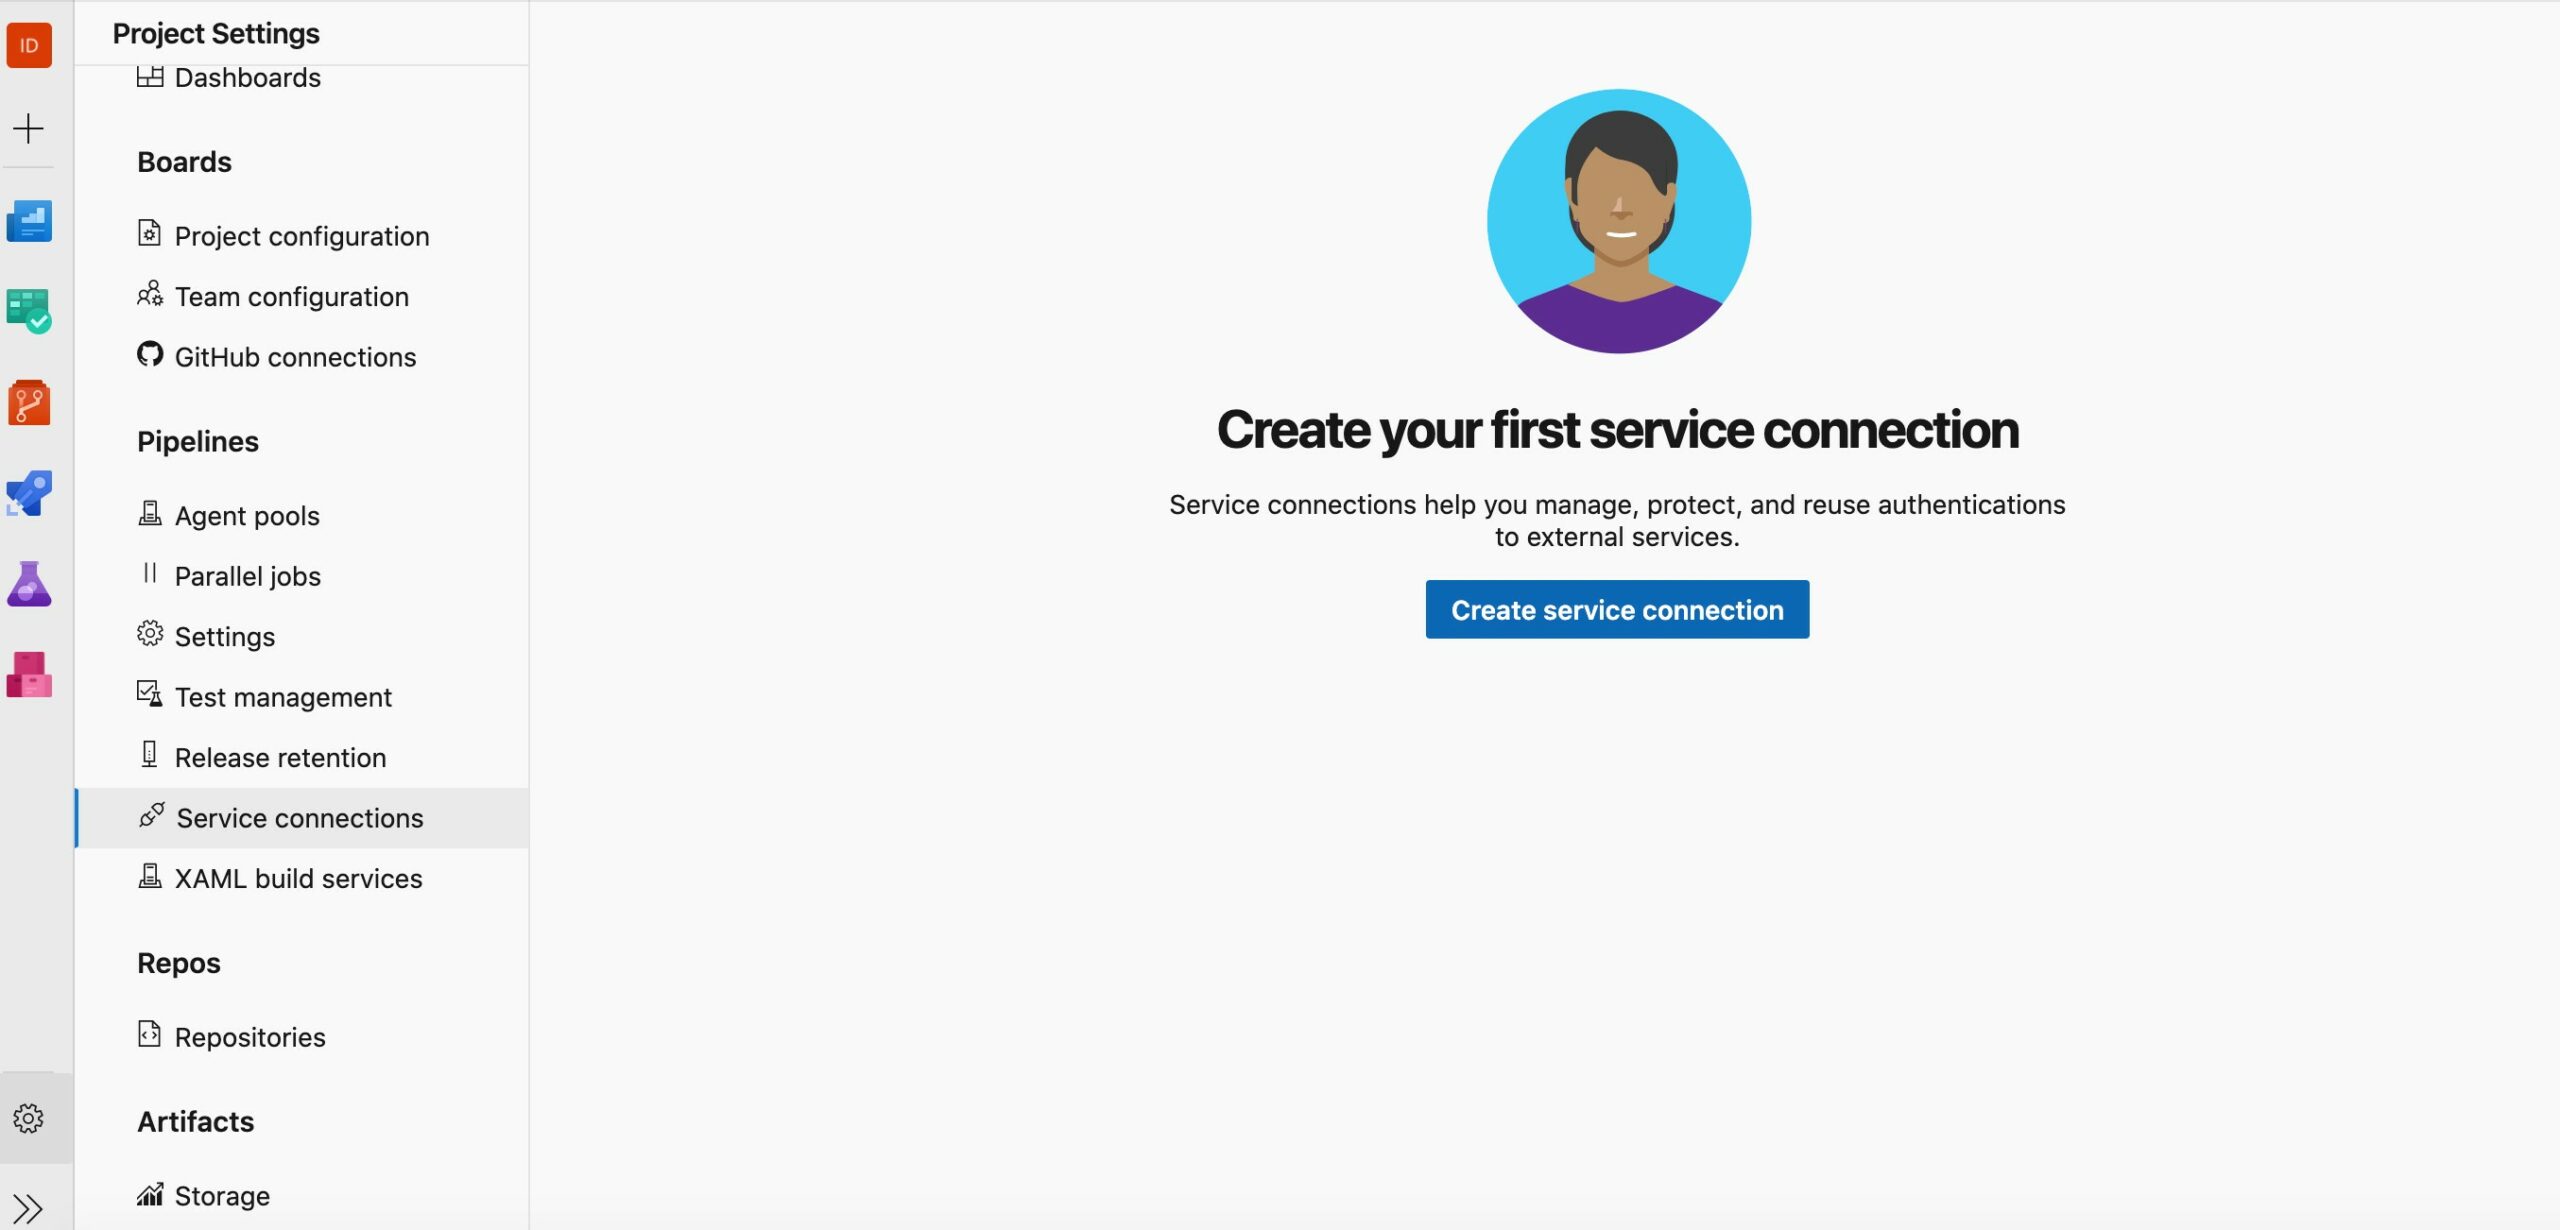Click the Artifacts section heading

tap(196, 1121)
